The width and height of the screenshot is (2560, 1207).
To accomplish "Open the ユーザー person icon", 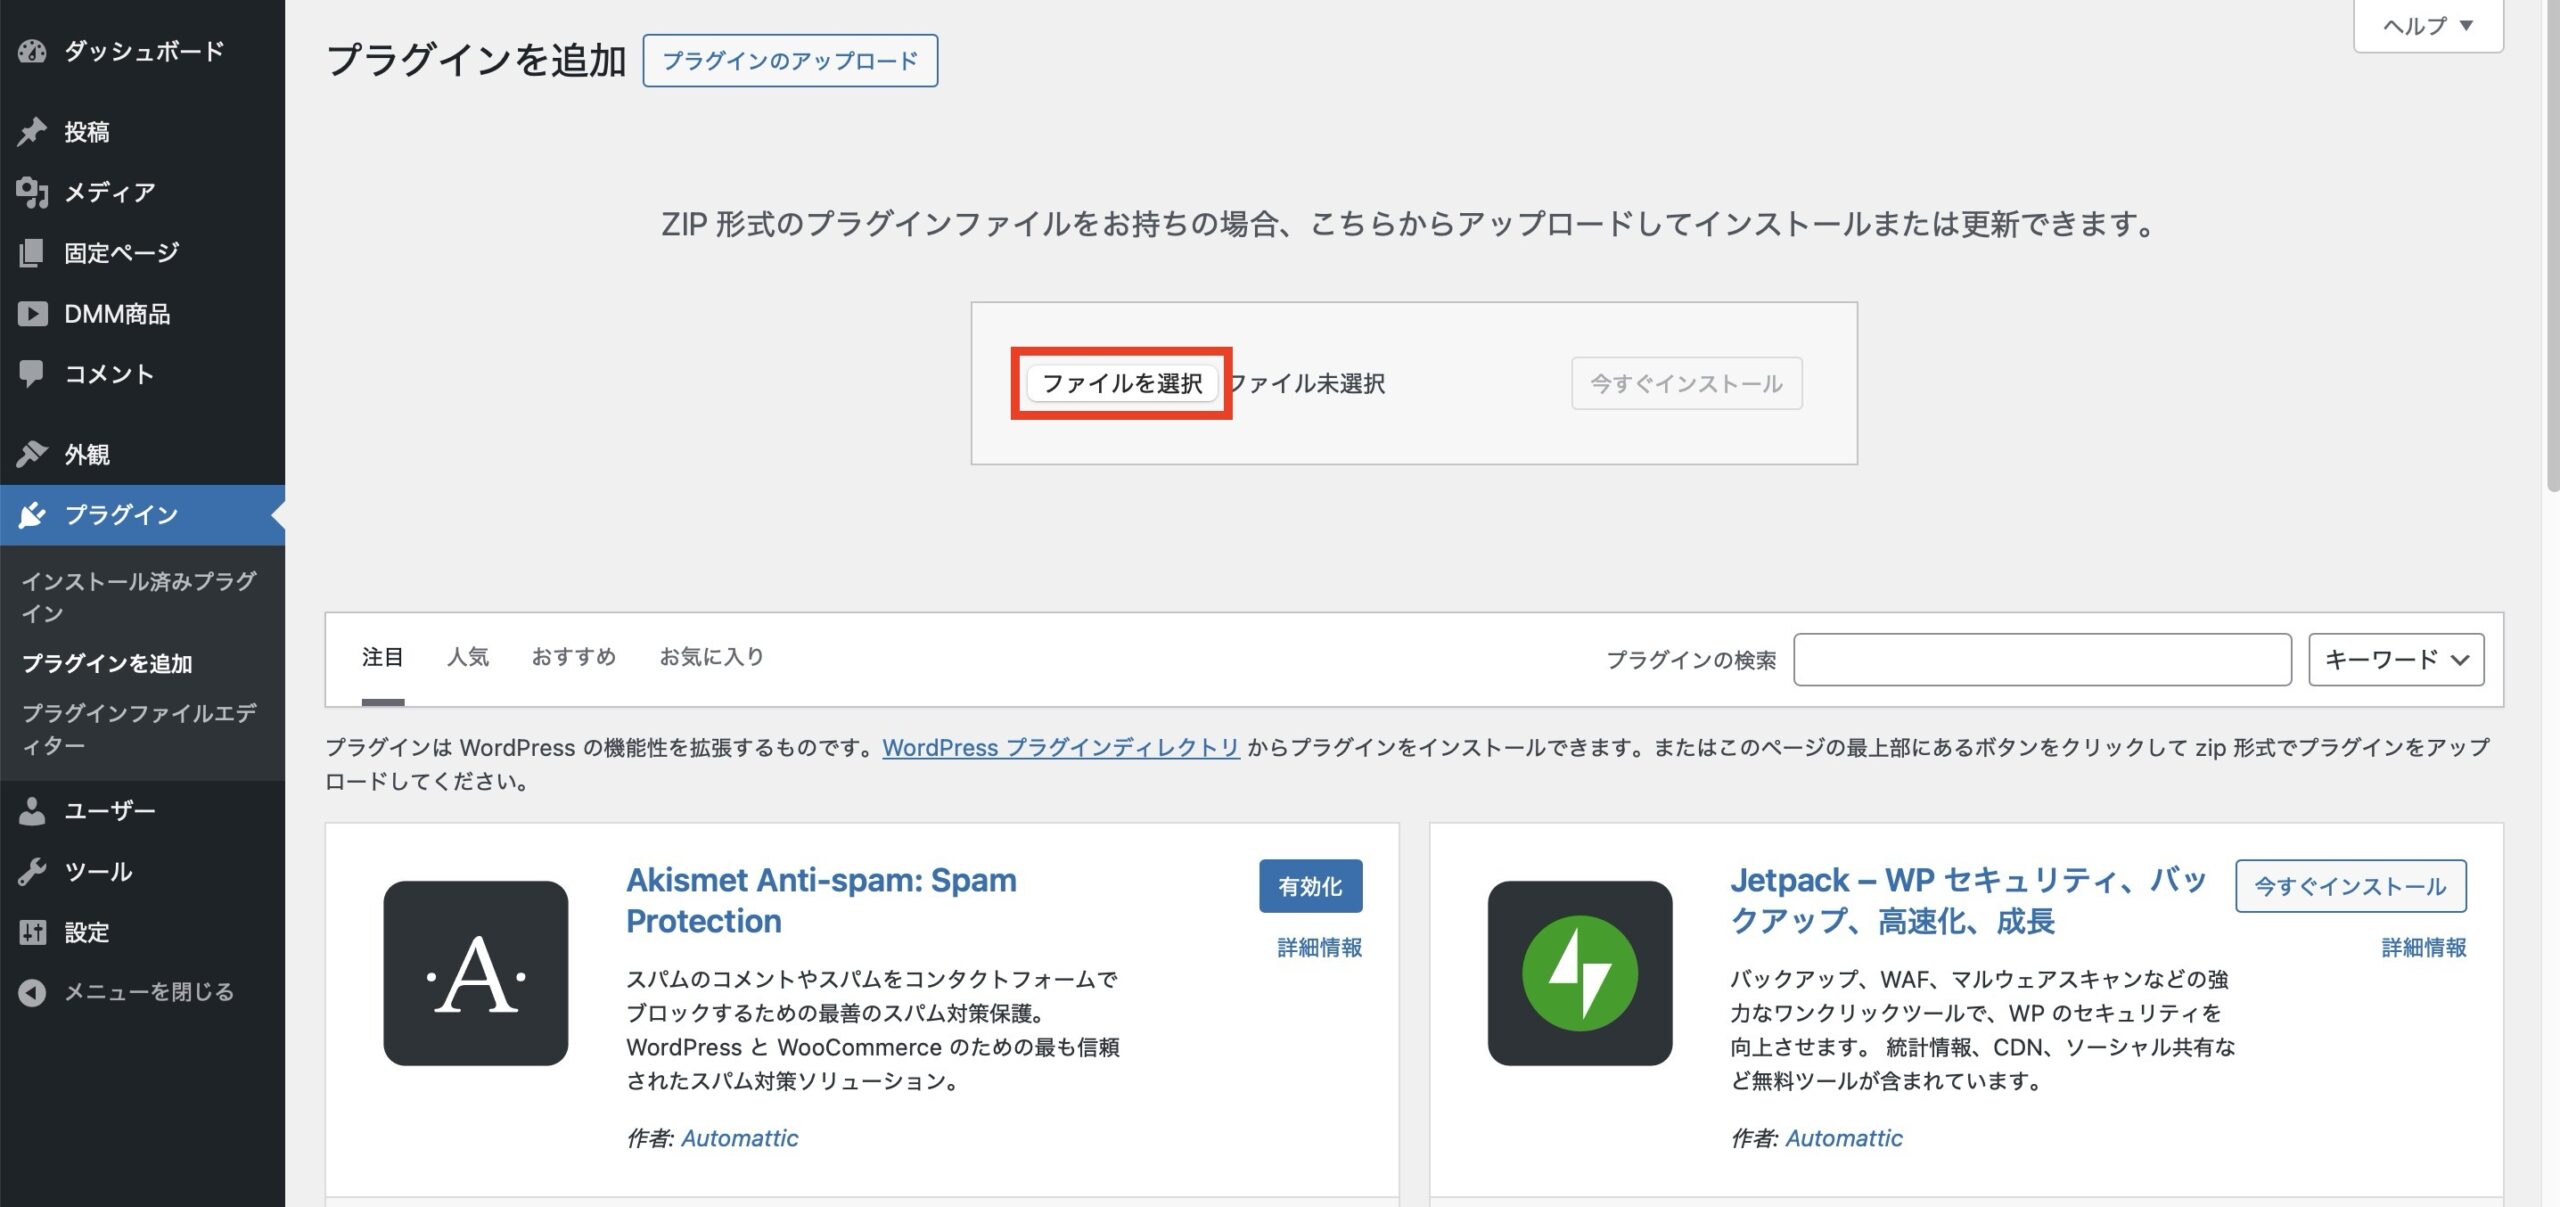I will [x=33, y=810].
